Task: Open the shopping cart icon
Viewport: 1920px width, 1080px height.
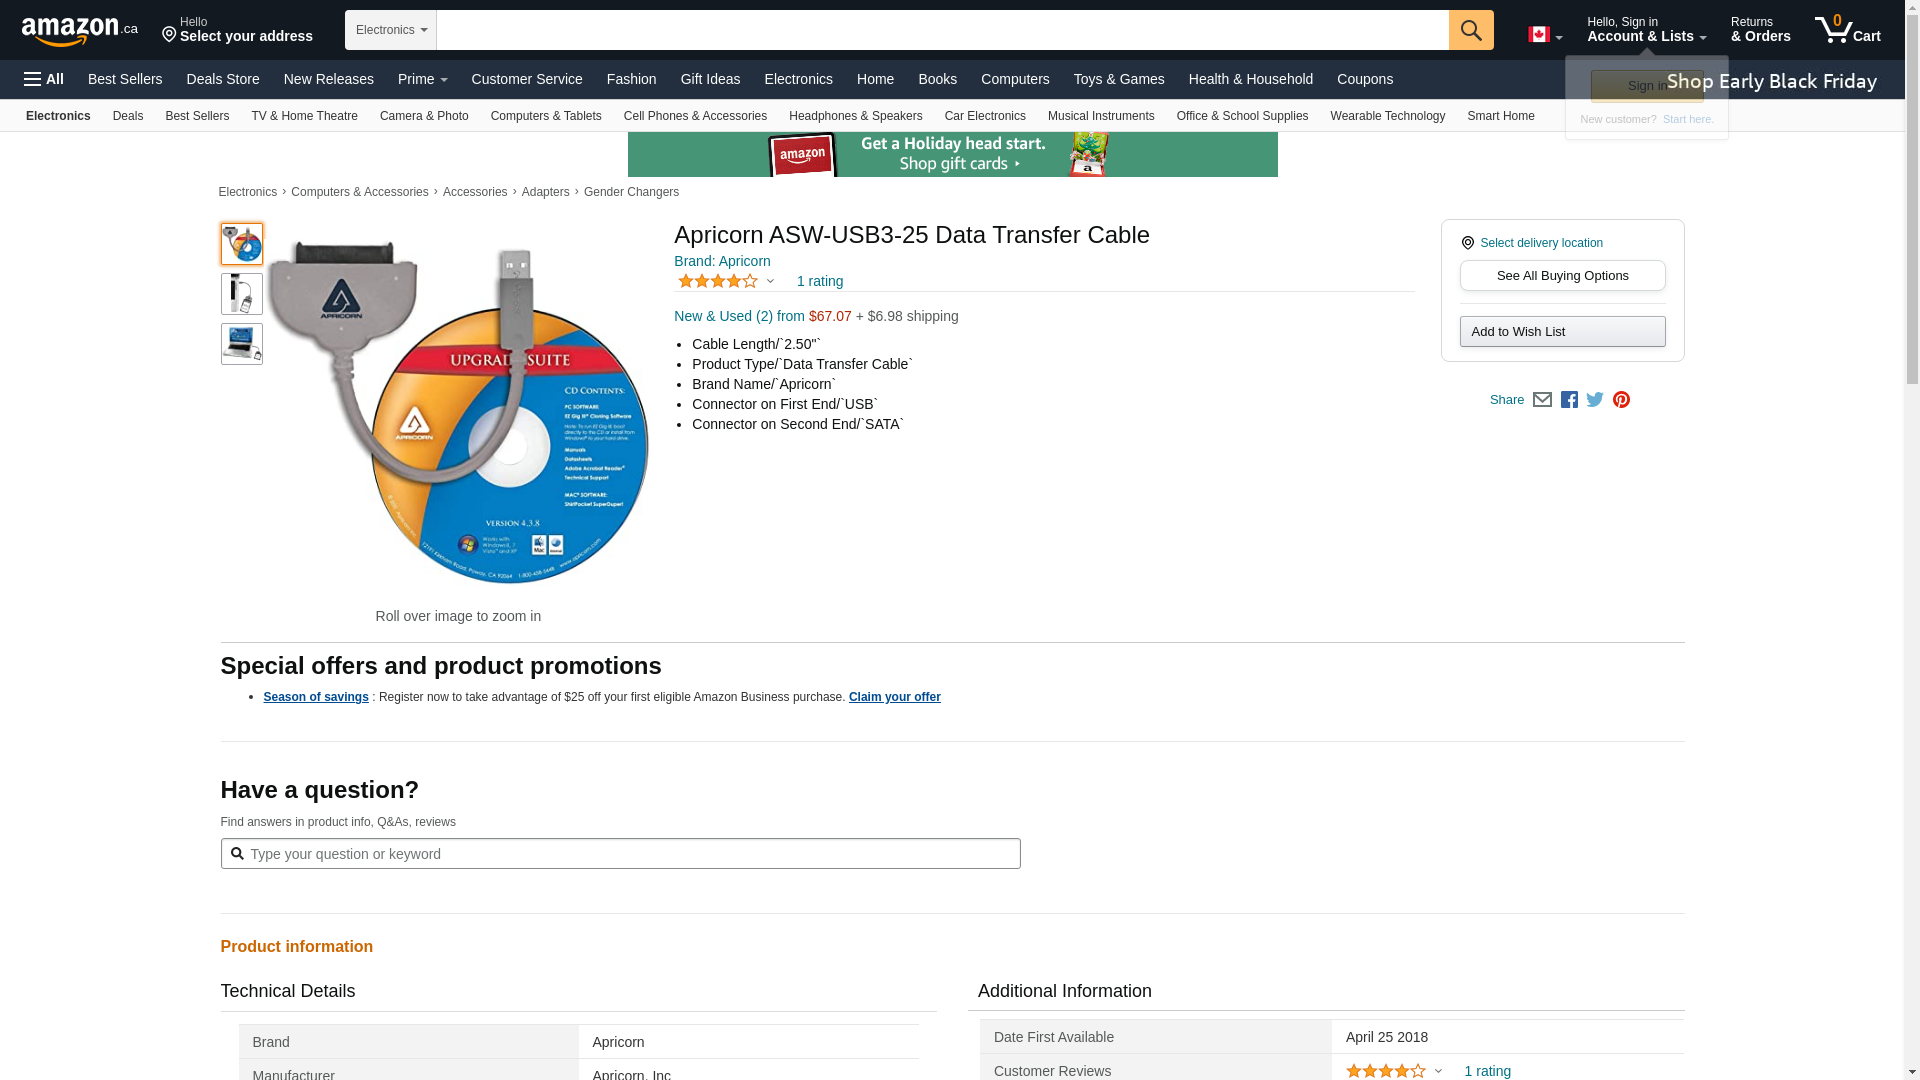Action: pos(1846,30)
